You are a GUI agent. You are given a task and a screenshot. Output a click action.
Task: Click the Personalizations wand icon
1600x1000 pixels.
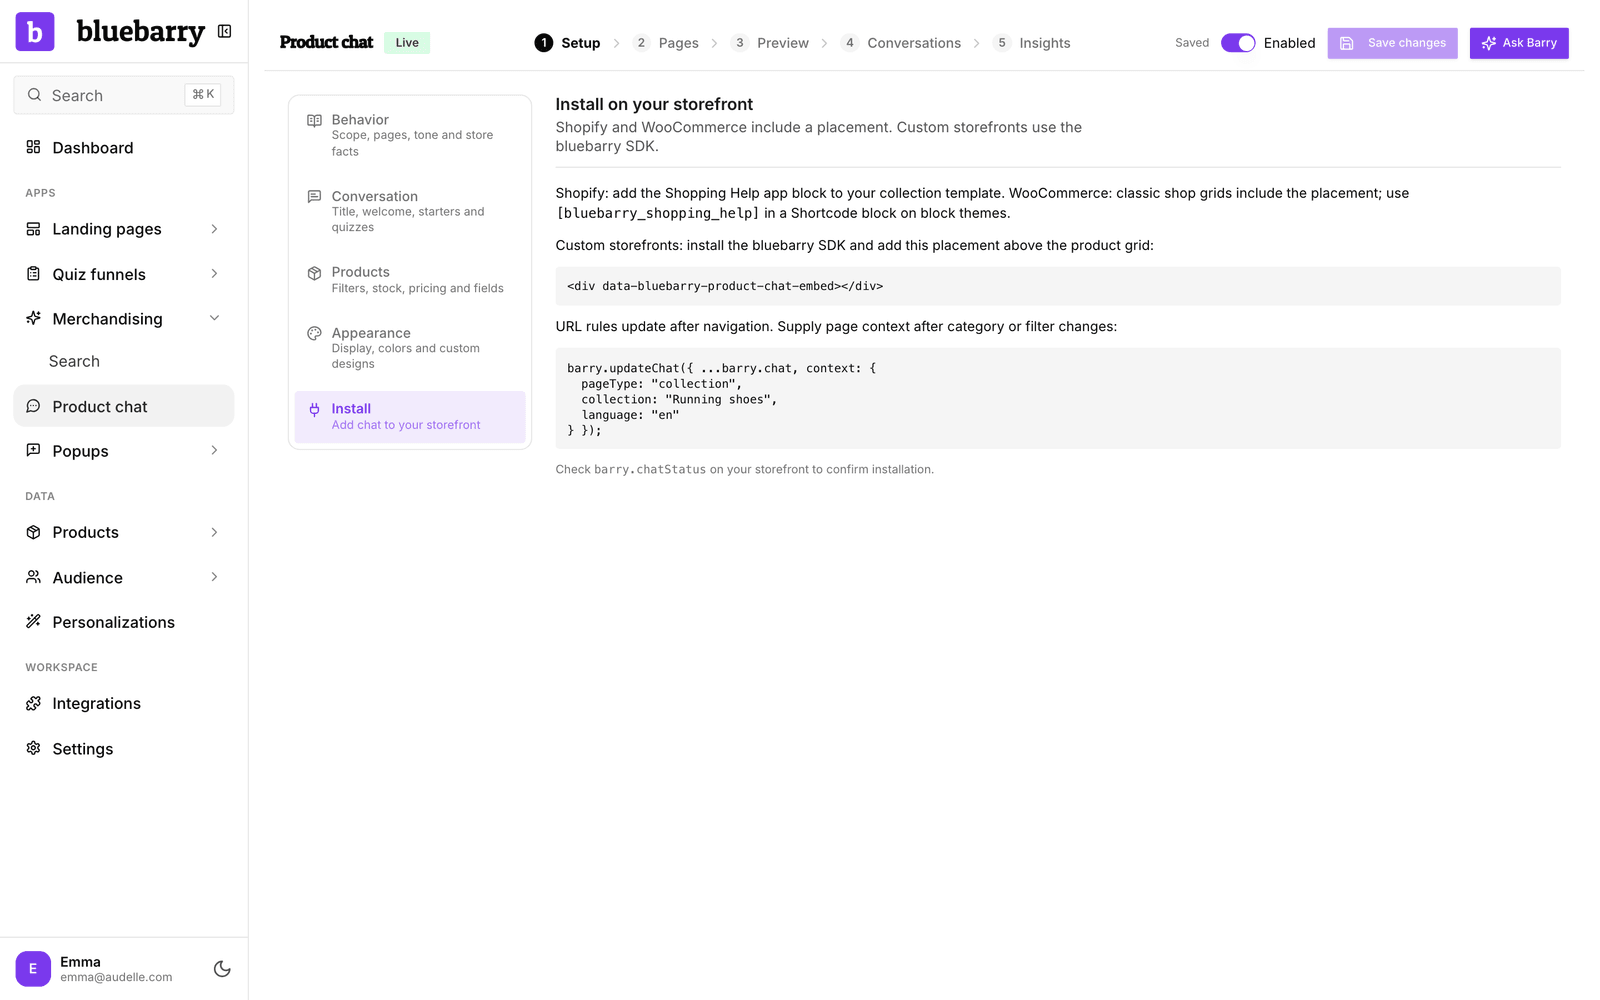[x=33, y=621]
